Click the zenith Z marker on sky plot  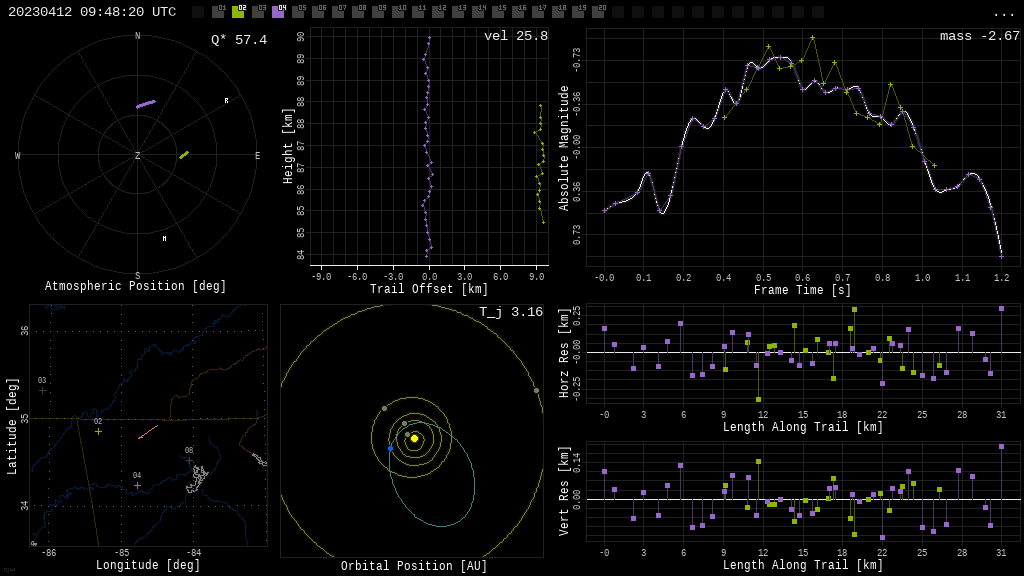[x=137, y=155]
